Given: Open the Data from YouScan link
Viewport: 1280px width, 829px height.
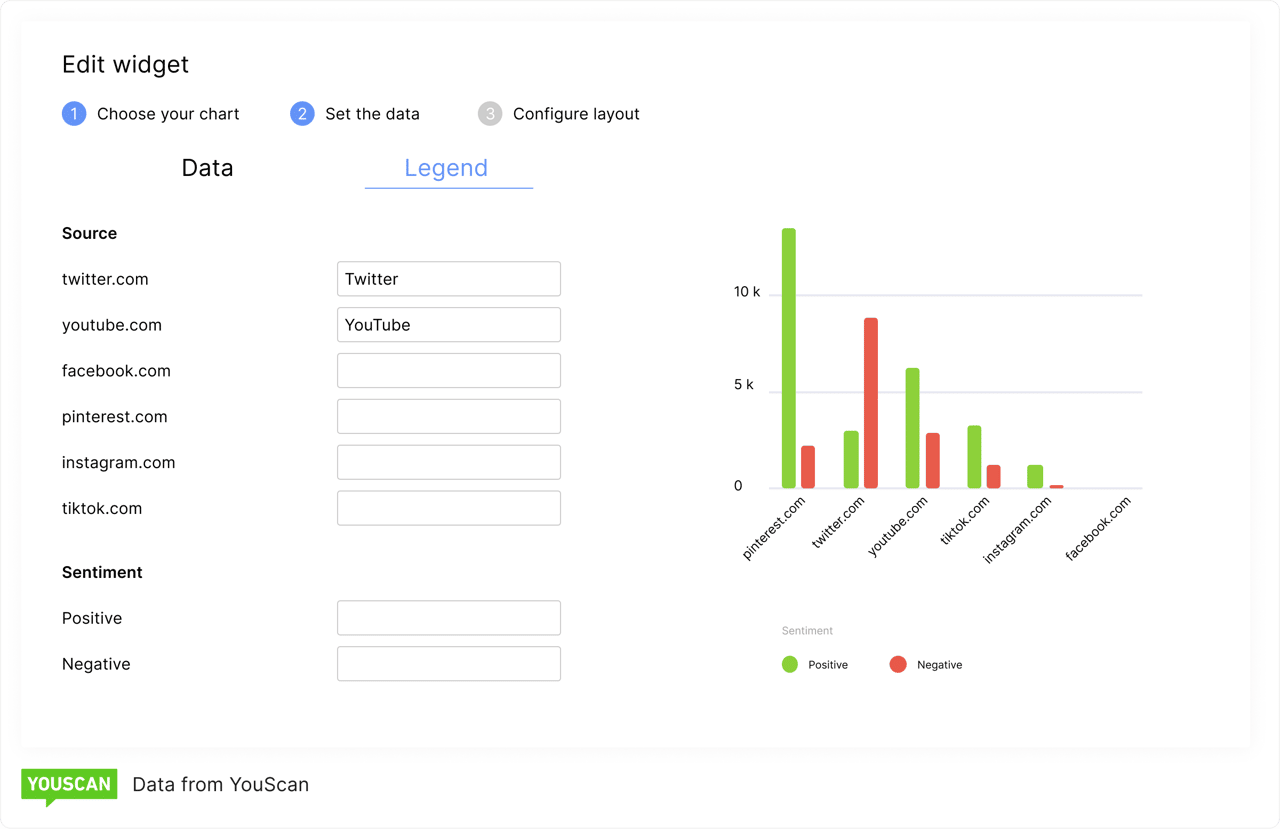Looking at the screenshot, I should coord(220,784).
